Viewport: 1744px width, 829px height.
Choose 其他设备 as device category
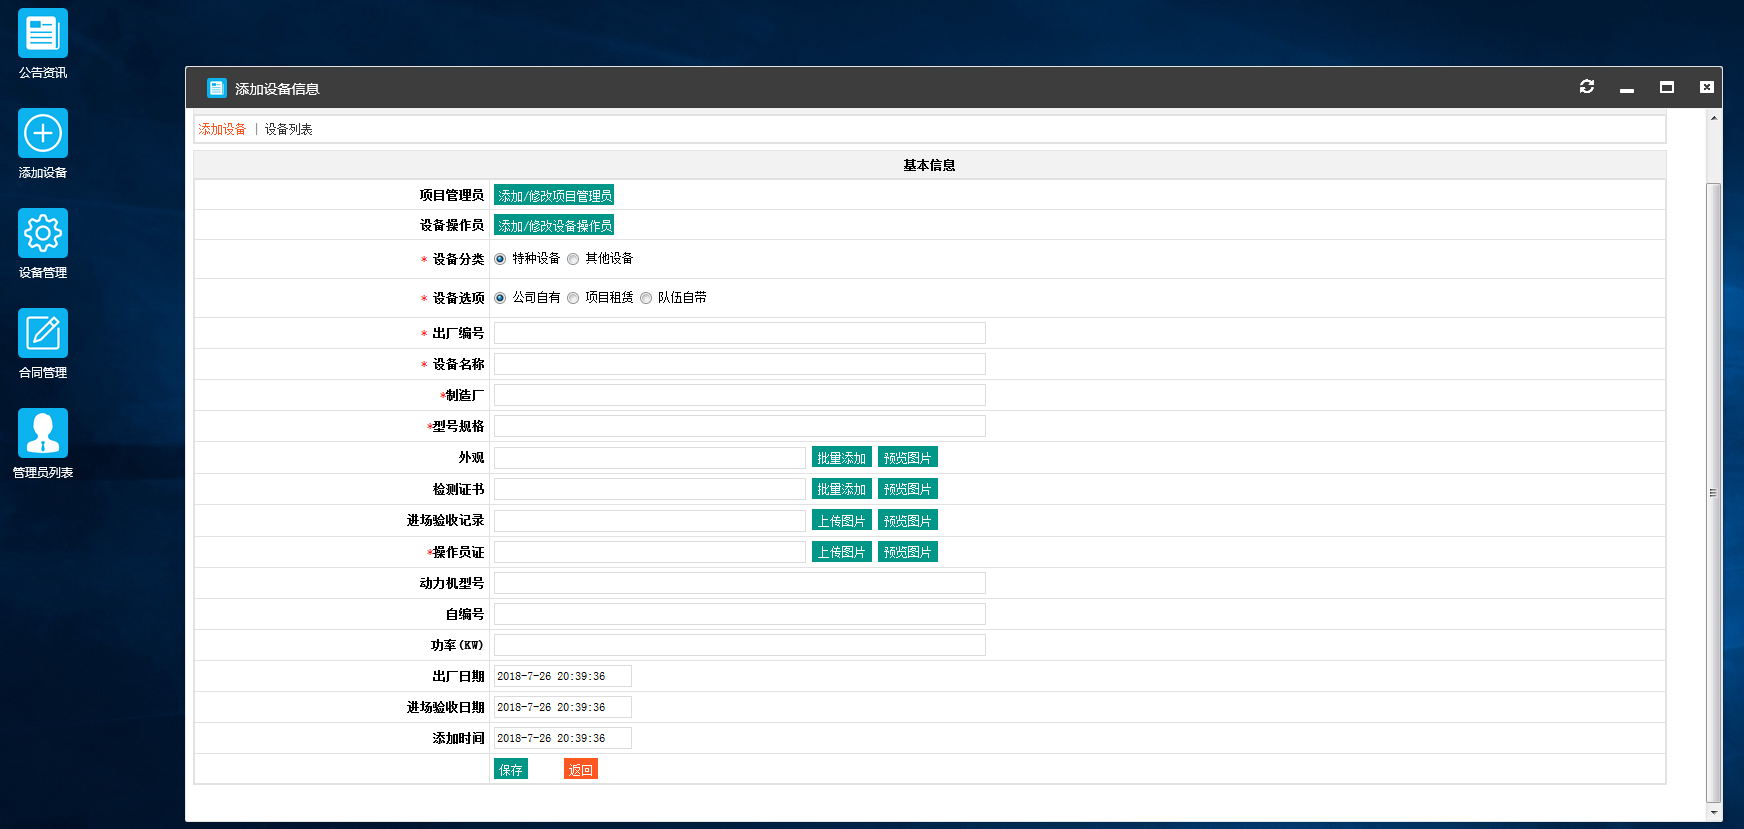tap(573, 259)
